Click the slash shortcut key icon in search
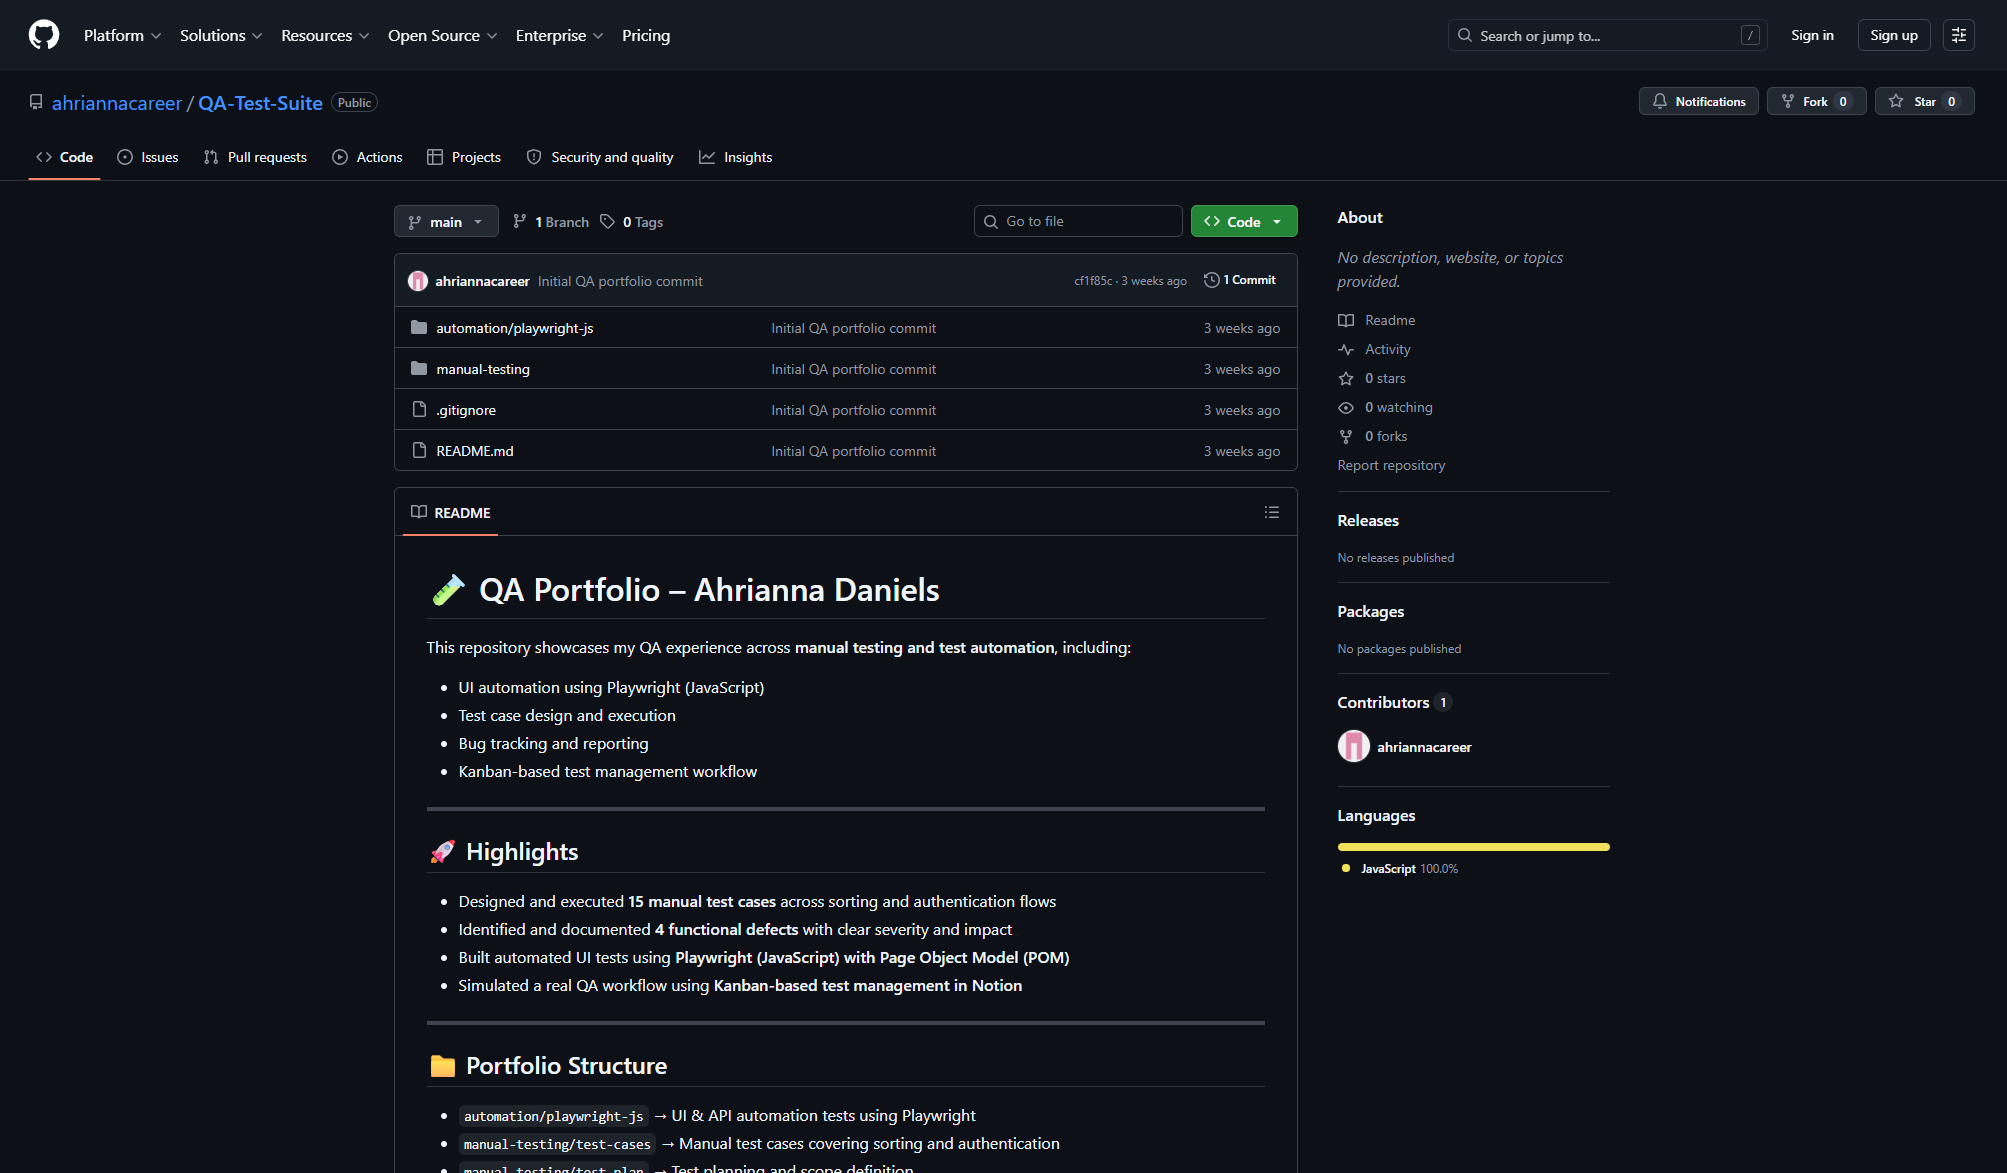 1750,35
